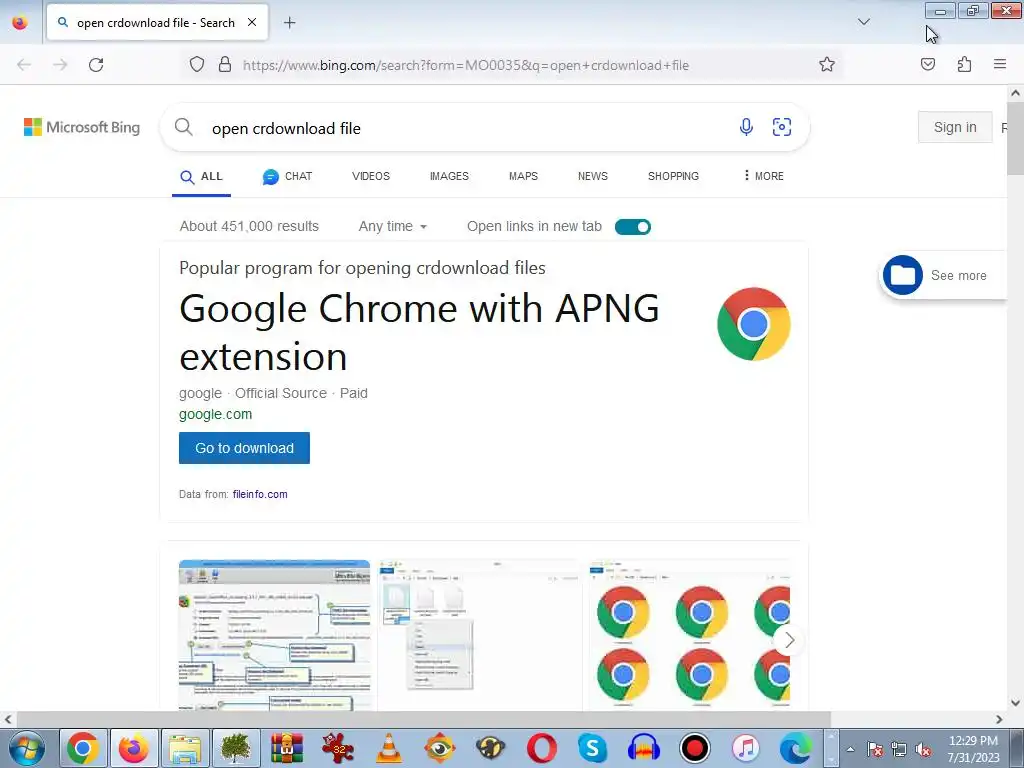Screen dimensions: 1024x768
Task: Bookmark this page with the star icon
Action: pyautogui.click(x=827, y=65)
